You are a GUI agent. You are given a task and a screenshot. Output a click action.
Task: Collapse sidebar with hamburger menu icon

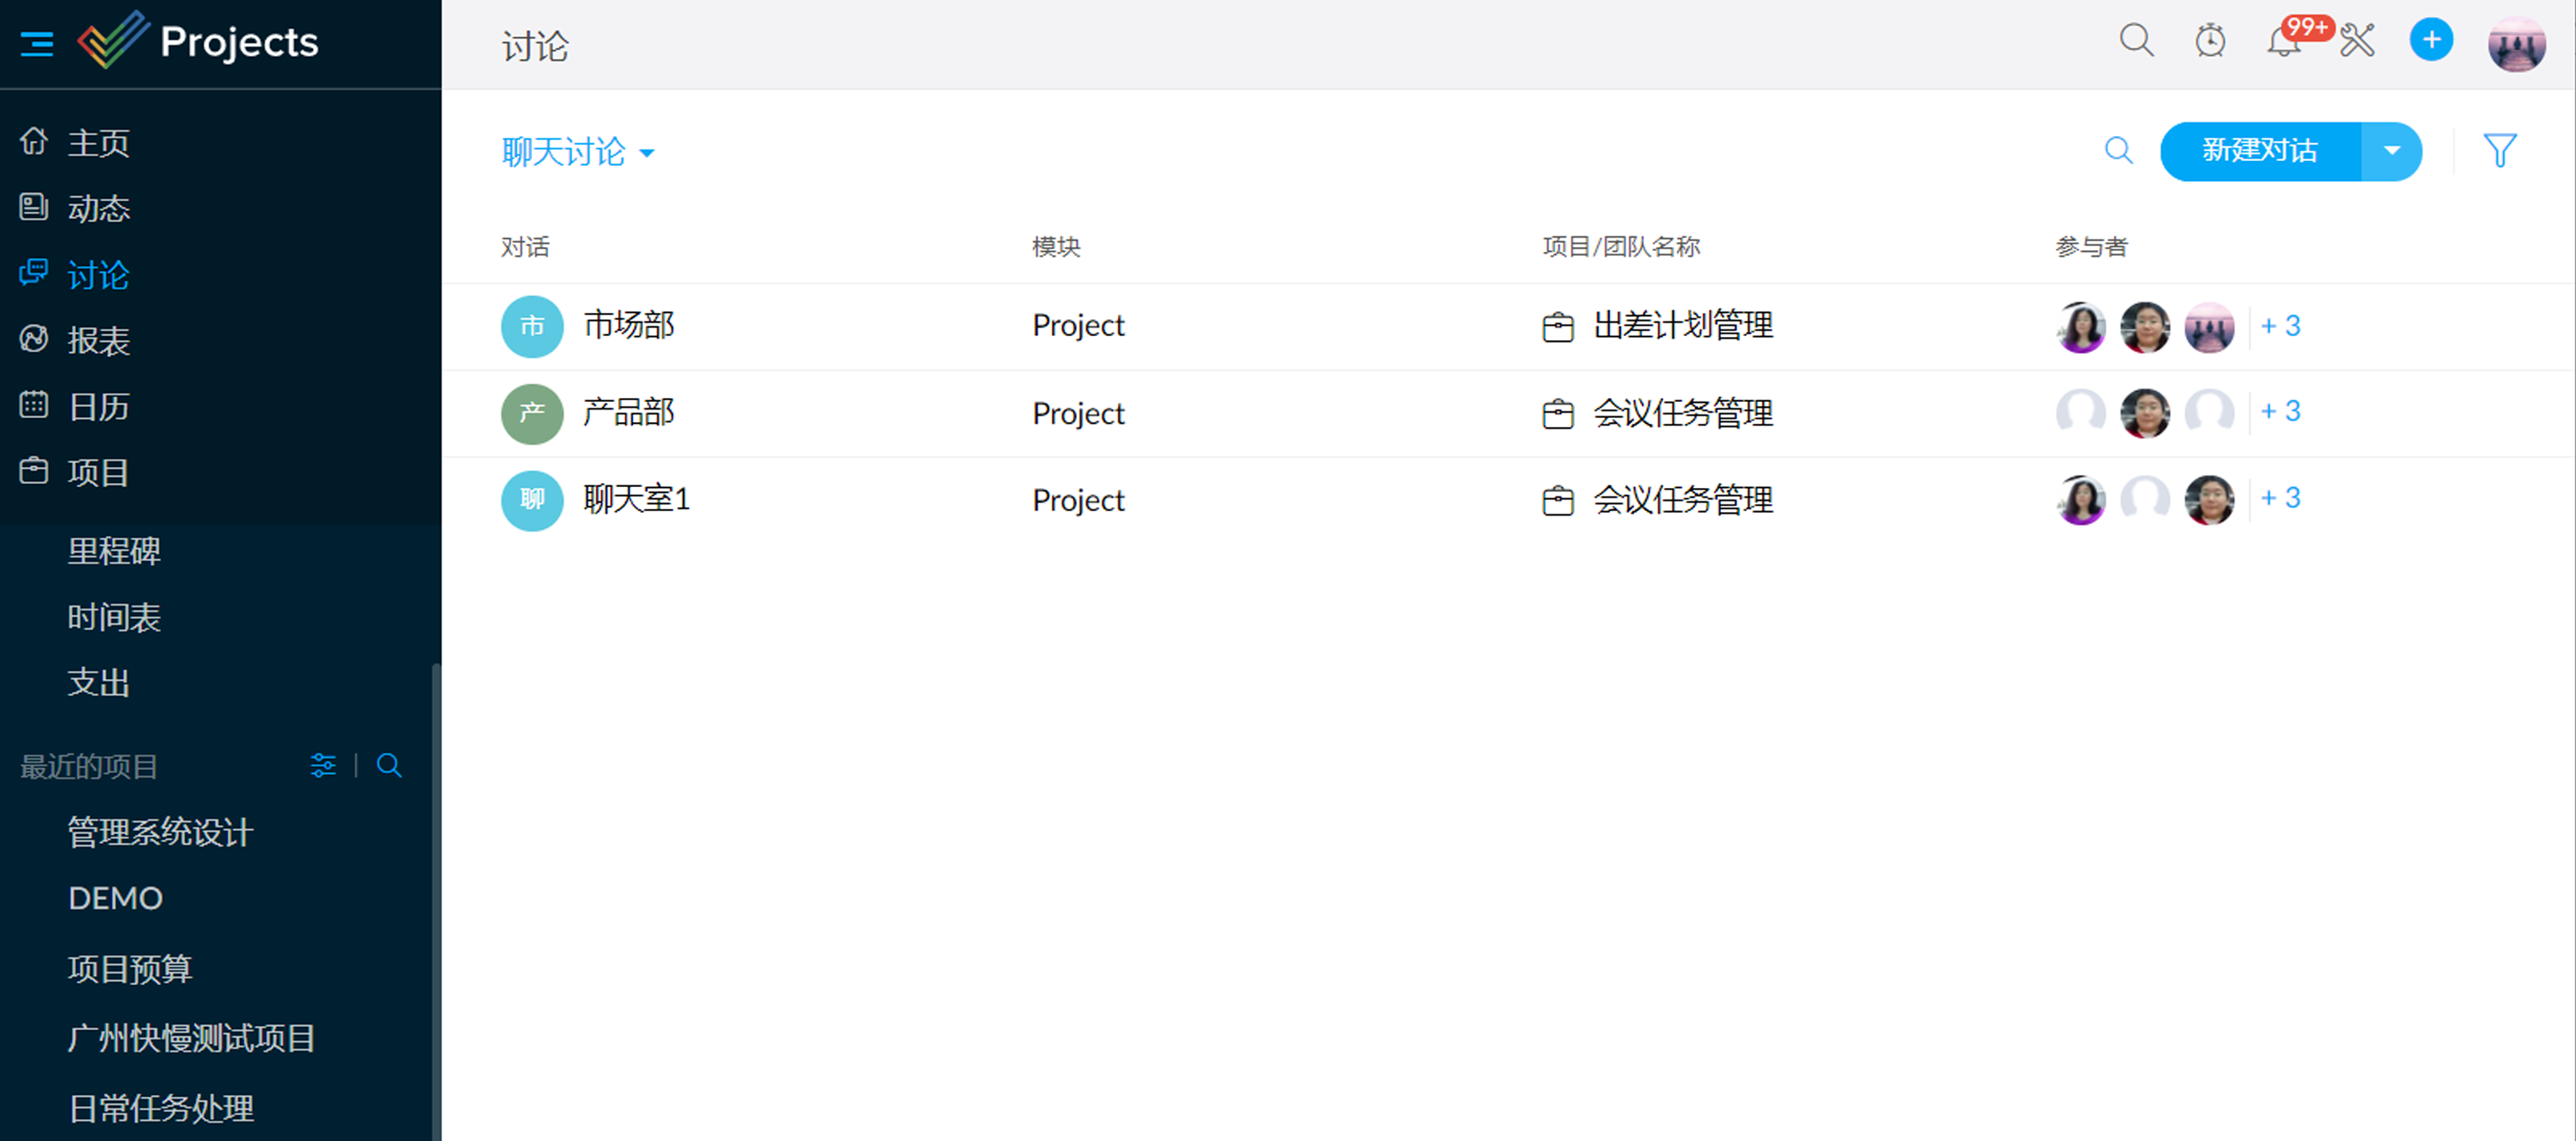36,43
